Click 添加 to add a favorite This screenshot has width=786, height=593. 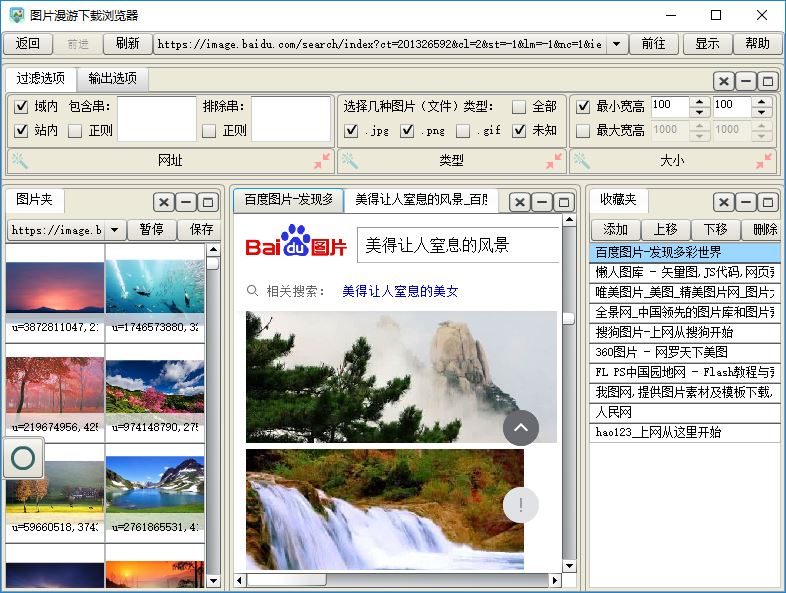(616, 230)
